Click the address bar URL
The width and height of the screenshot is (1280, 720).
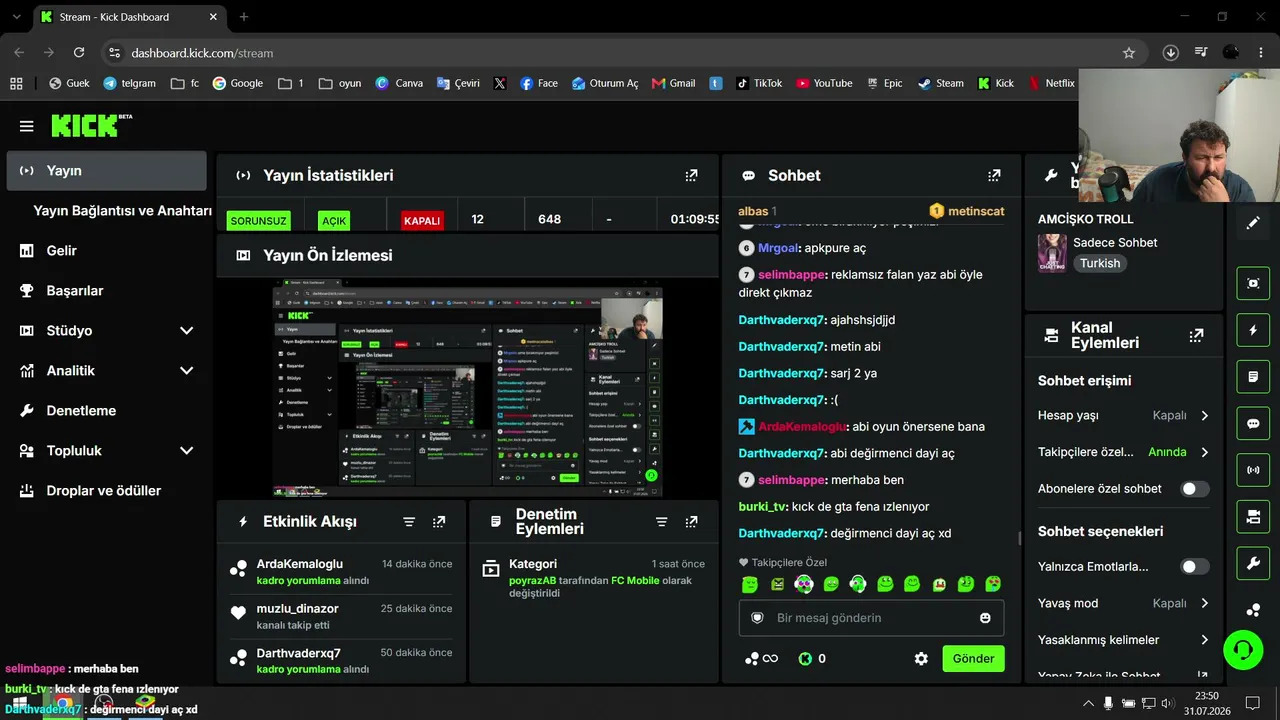pyautogui.click(x=202, y=53)
